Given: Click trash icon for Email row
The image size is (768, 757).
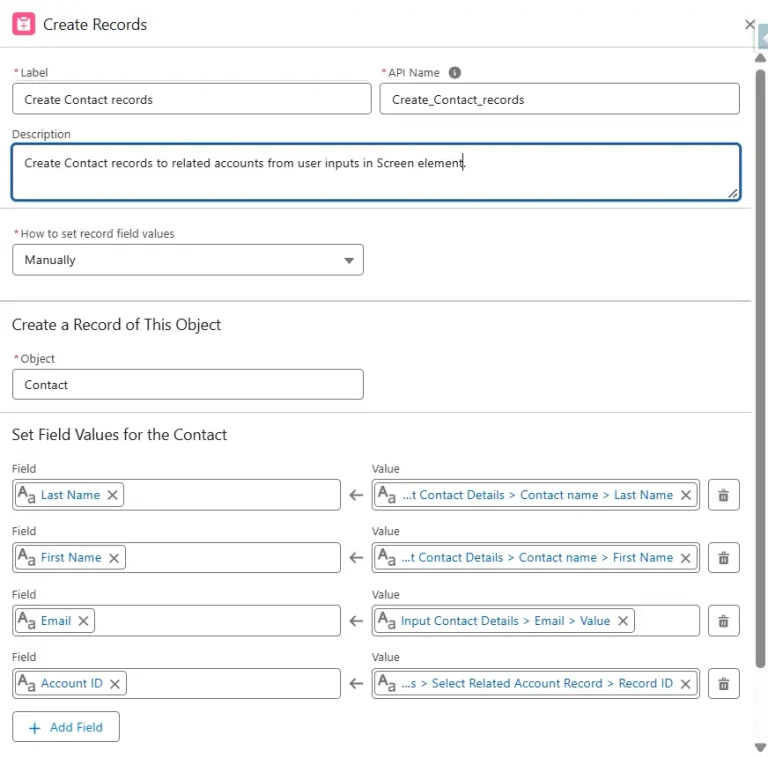Looking at the screenshot, I should click(723, 621).
